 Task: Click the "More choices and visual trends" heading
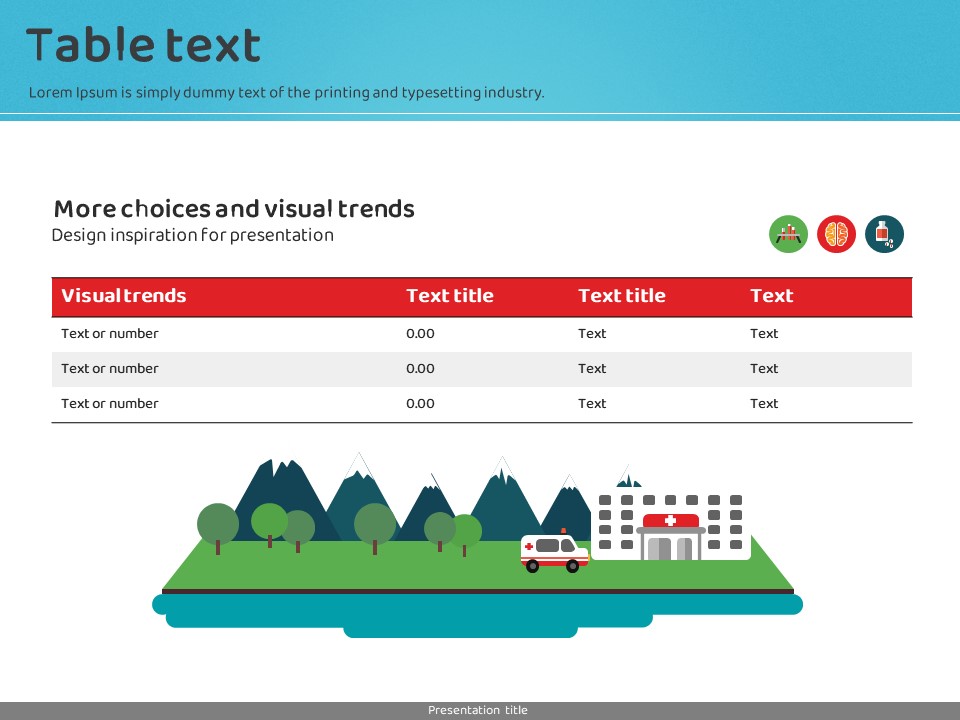[x=234, y=209]
